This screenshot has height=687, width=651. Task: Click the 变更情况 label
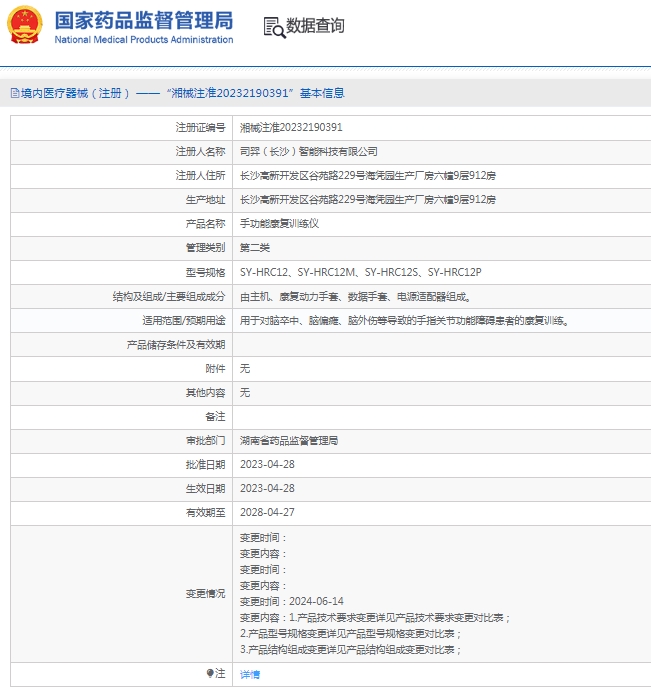[x=205, y=594]
